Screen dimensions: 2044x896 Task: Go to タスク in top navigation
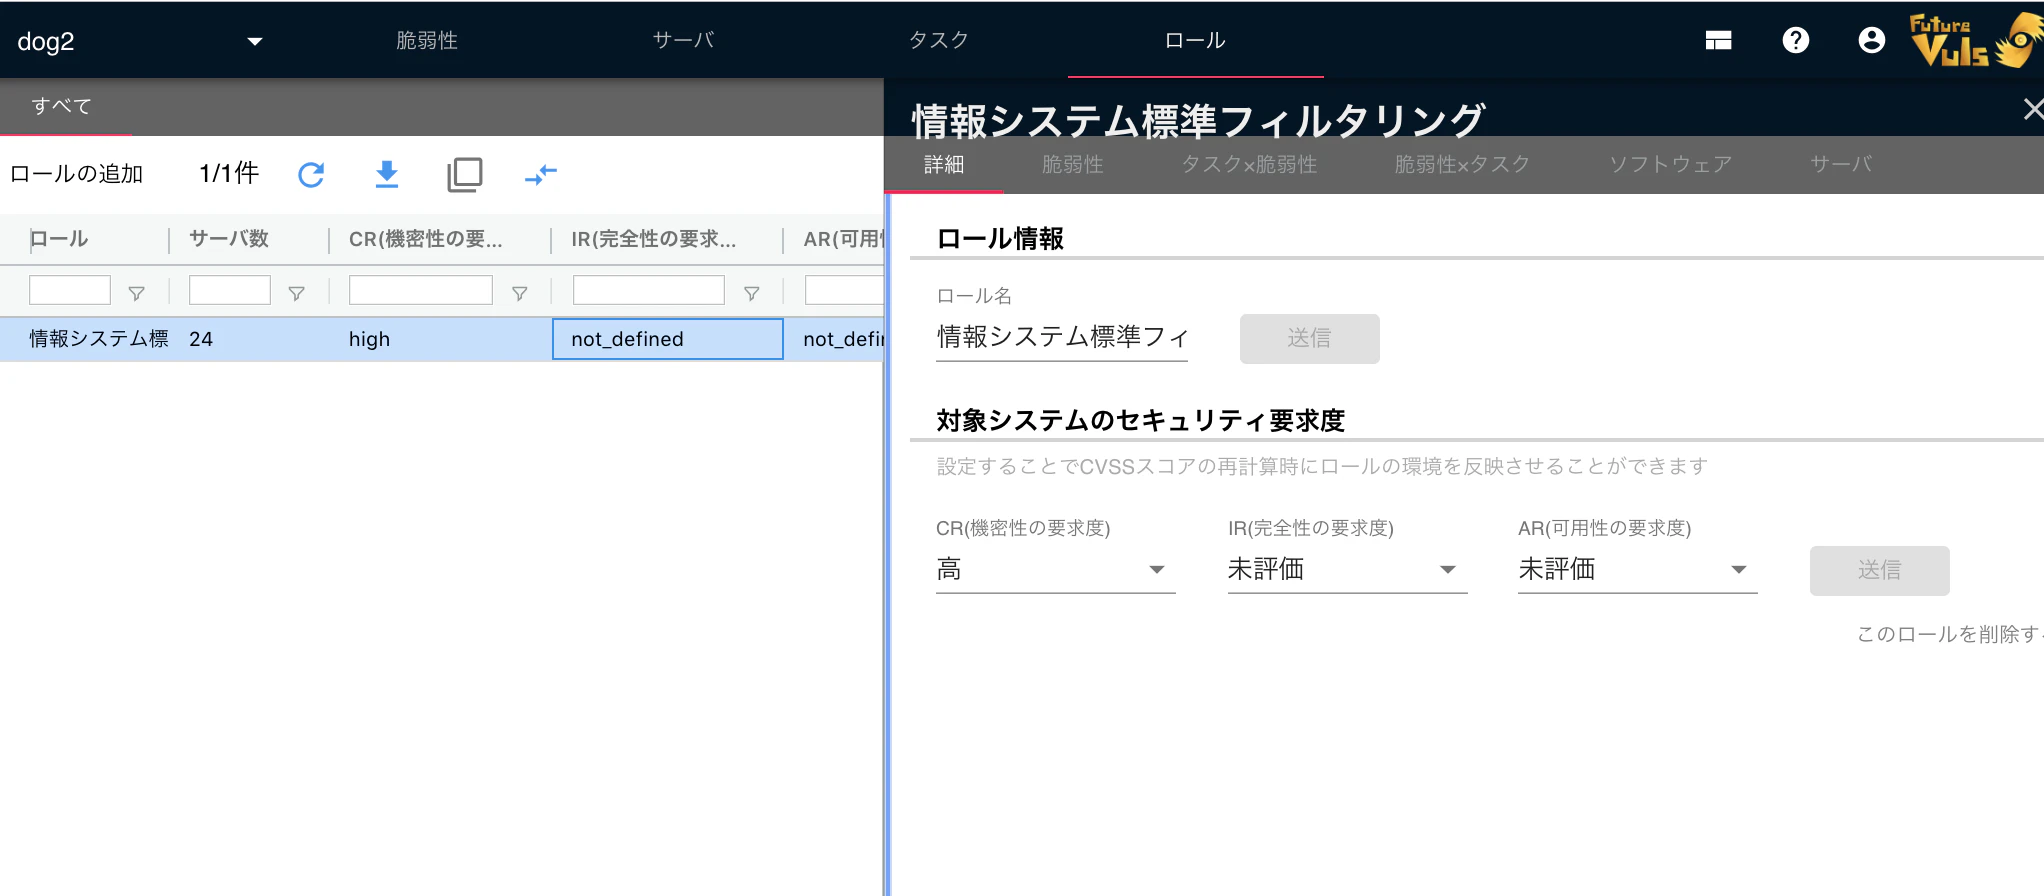point(940,40)
